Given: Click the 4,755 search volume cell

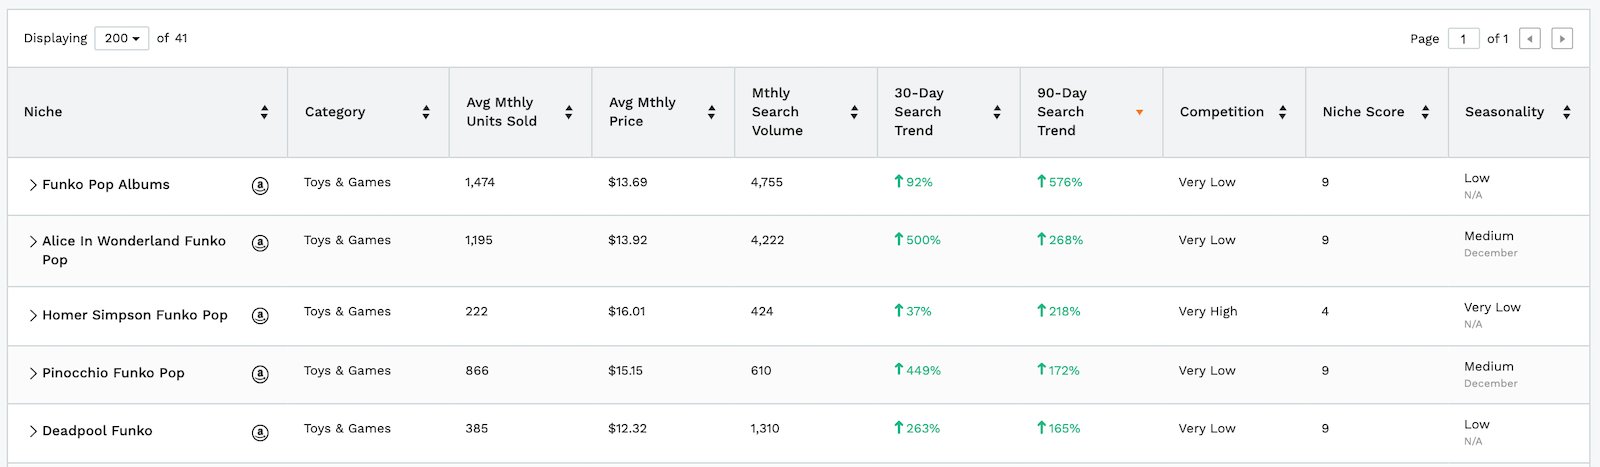Looking at the screenshot, I should coord(767,182).
